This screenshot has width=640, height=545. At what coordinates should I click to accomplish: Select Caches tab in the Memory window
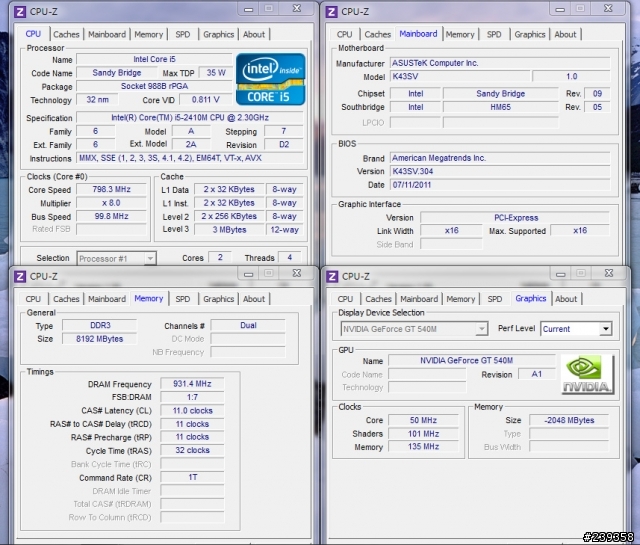(66, 299)
